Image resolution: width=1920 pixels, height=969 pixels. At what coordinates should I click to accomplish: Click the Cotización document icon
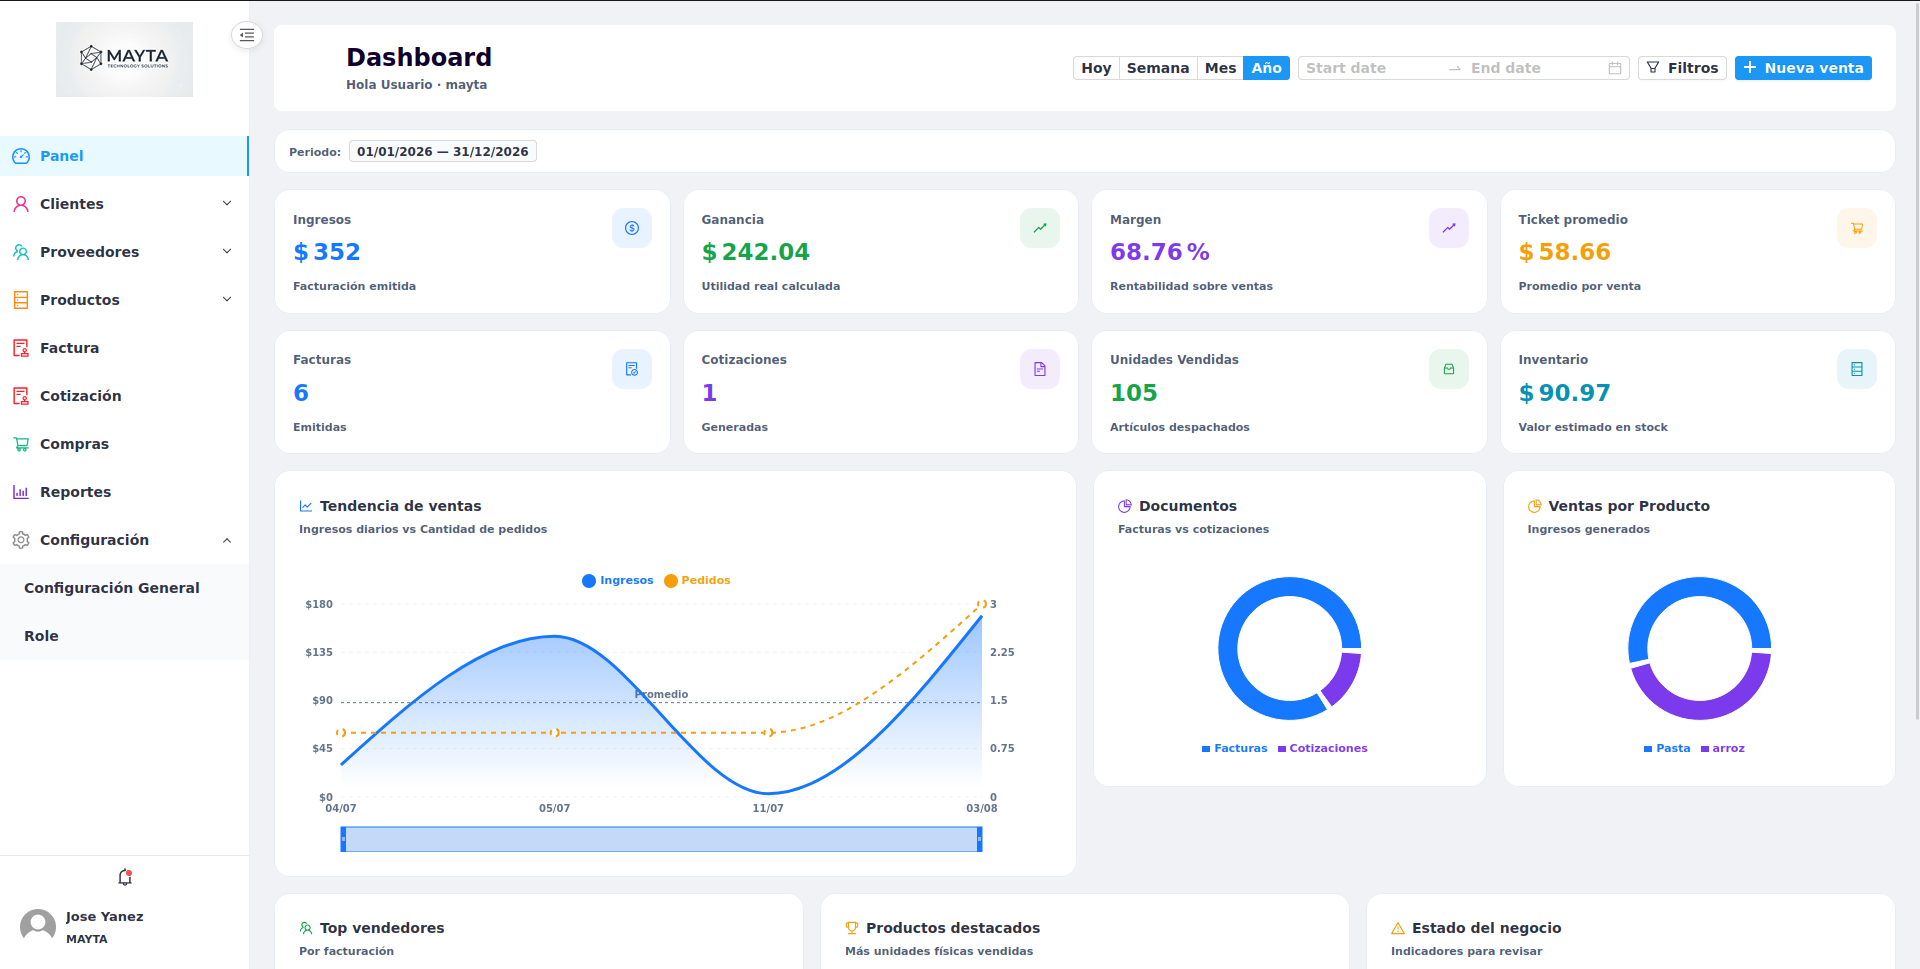(21, 396)
